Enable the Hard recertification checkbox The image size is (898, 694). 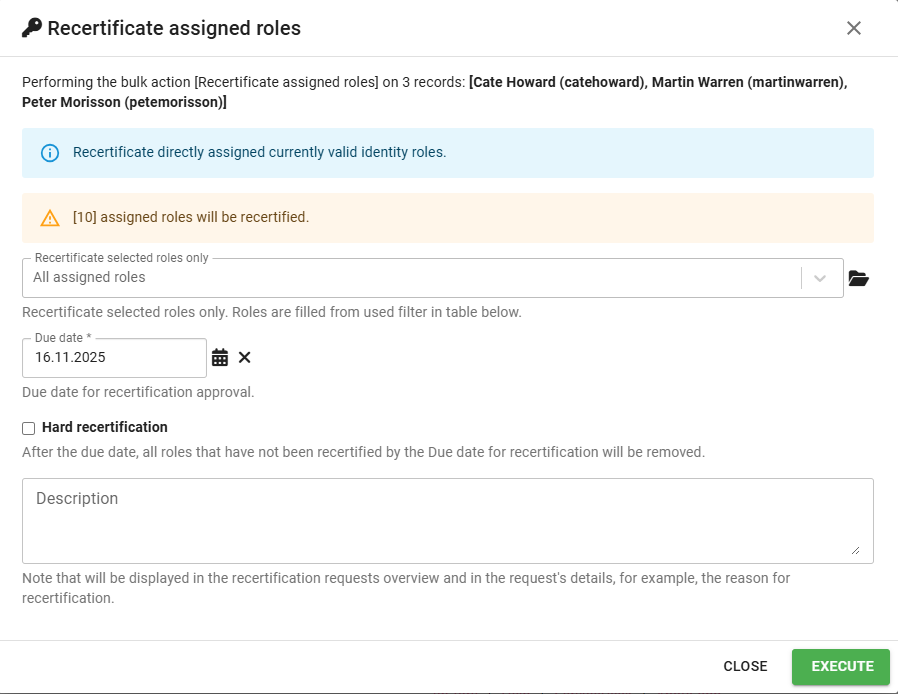pos(29,428)
